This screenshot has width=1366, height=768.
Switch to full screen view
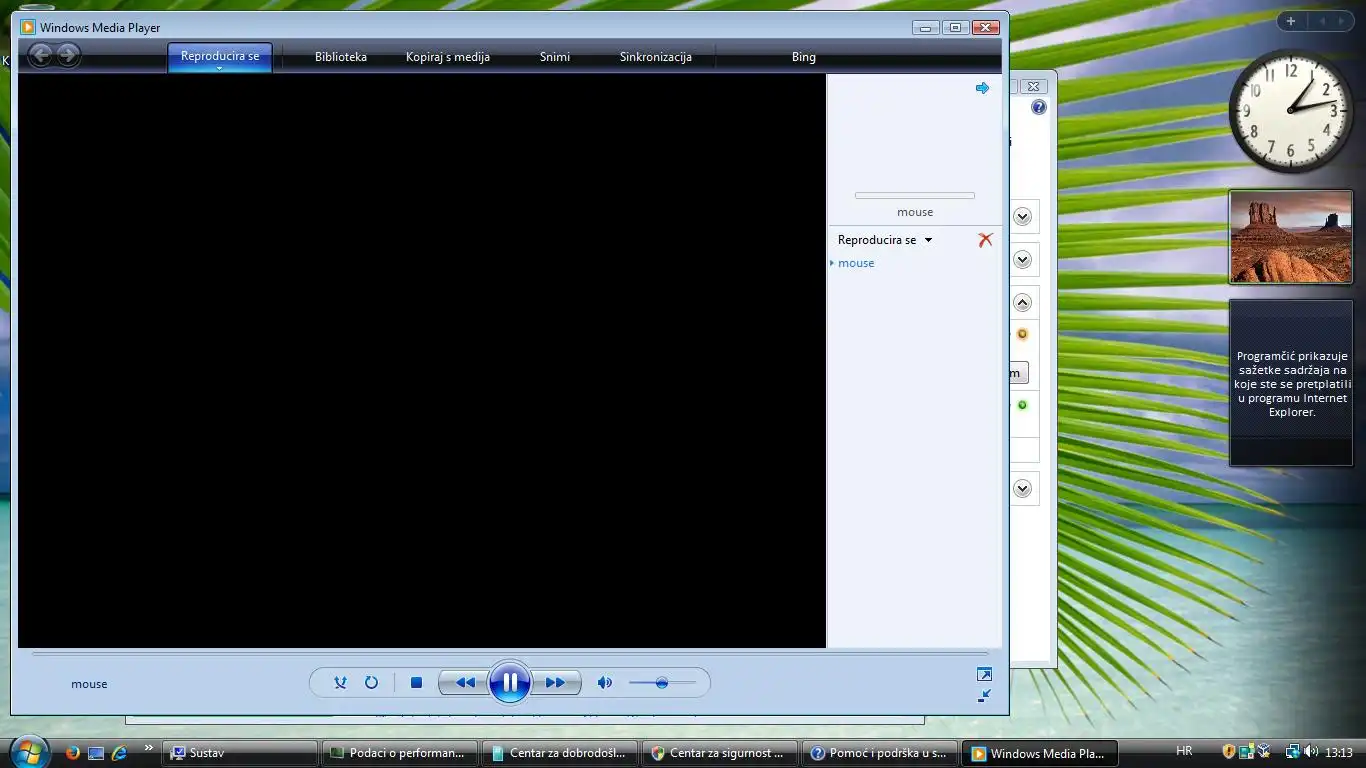coord(984,675)
